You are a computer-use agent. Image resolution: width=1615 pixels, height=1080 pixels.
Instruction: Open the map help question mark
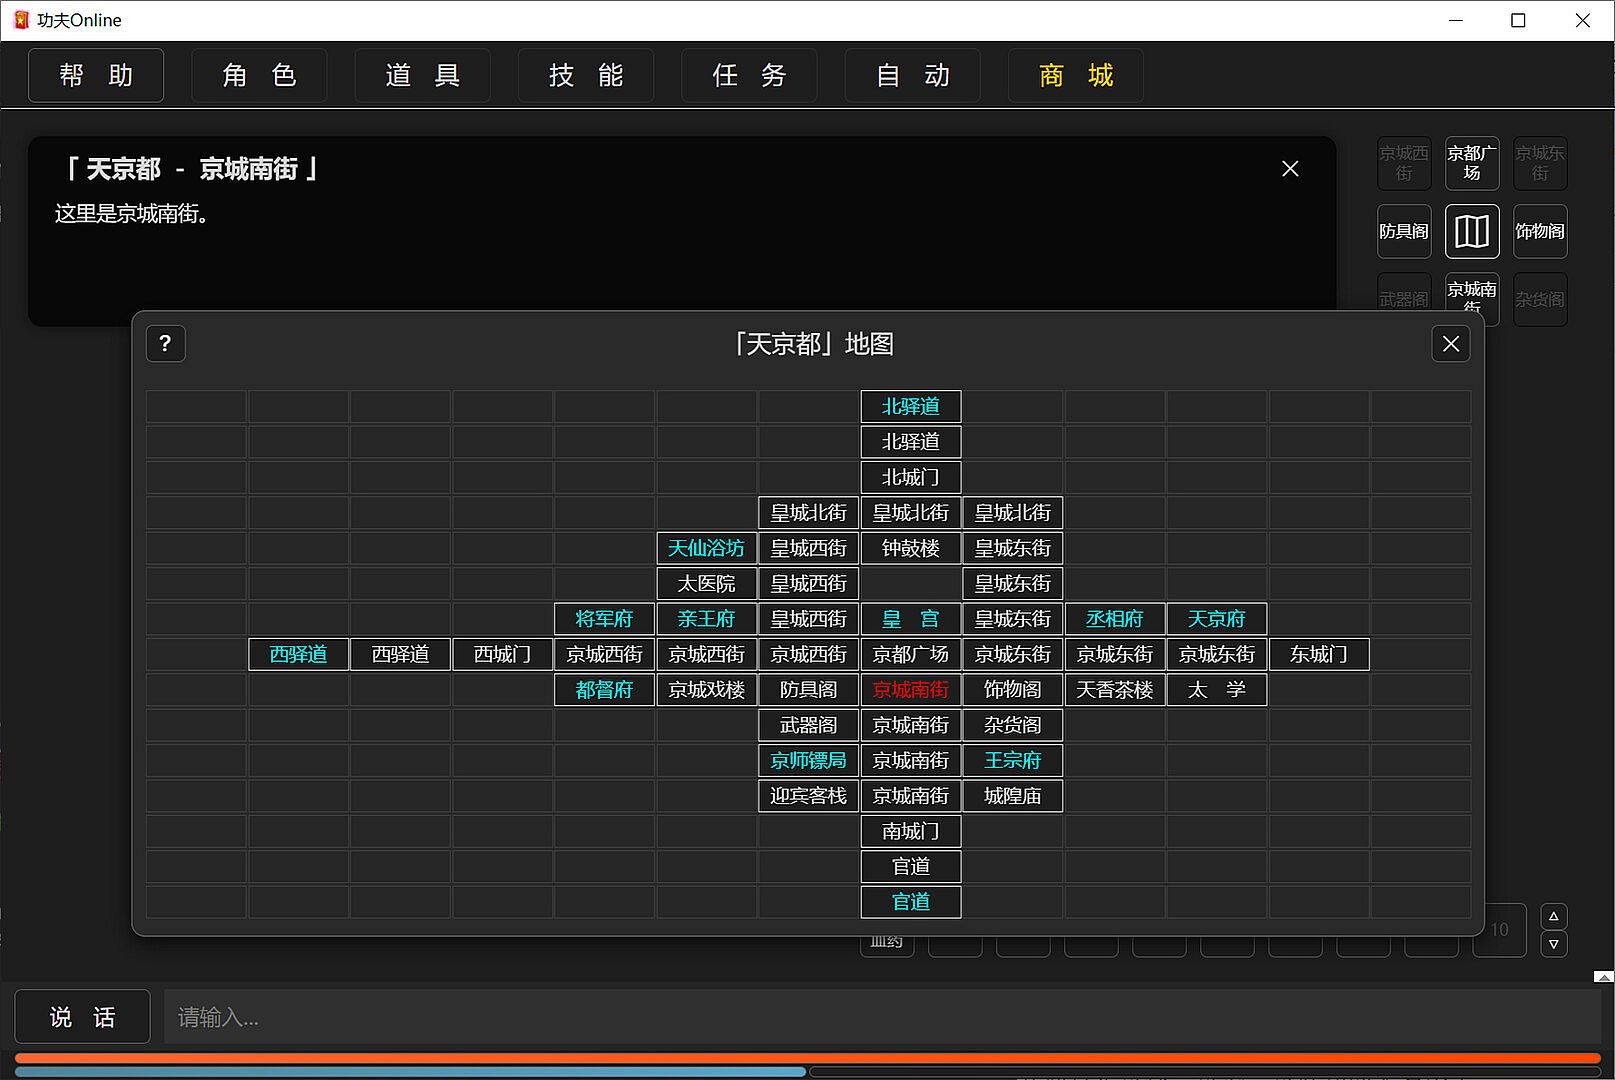(166, 344)
